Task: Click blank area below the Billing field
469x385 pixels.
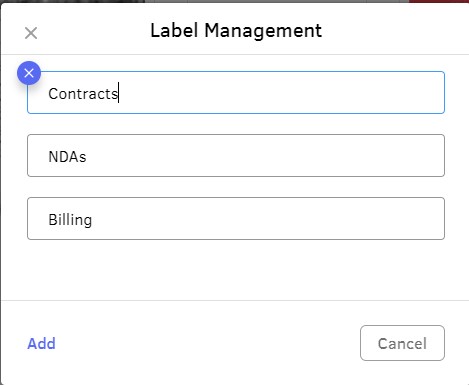Action: tap(236, 270)
